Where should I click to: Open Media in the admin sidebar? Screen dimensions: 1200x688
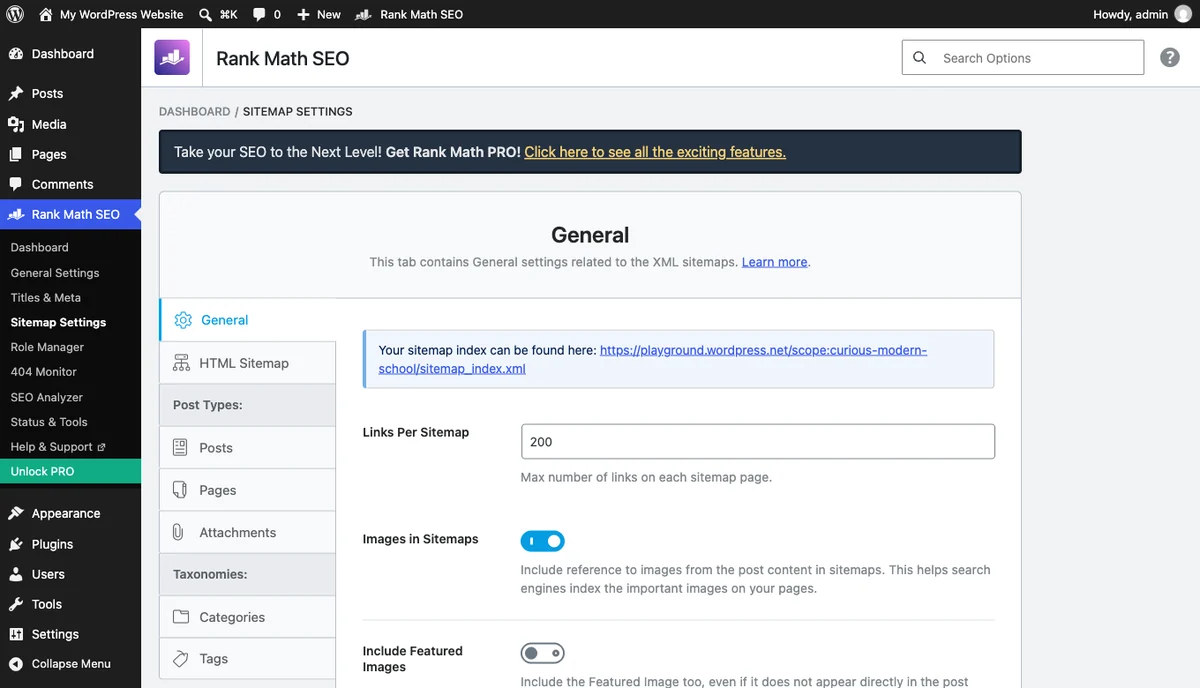(70, 124)
